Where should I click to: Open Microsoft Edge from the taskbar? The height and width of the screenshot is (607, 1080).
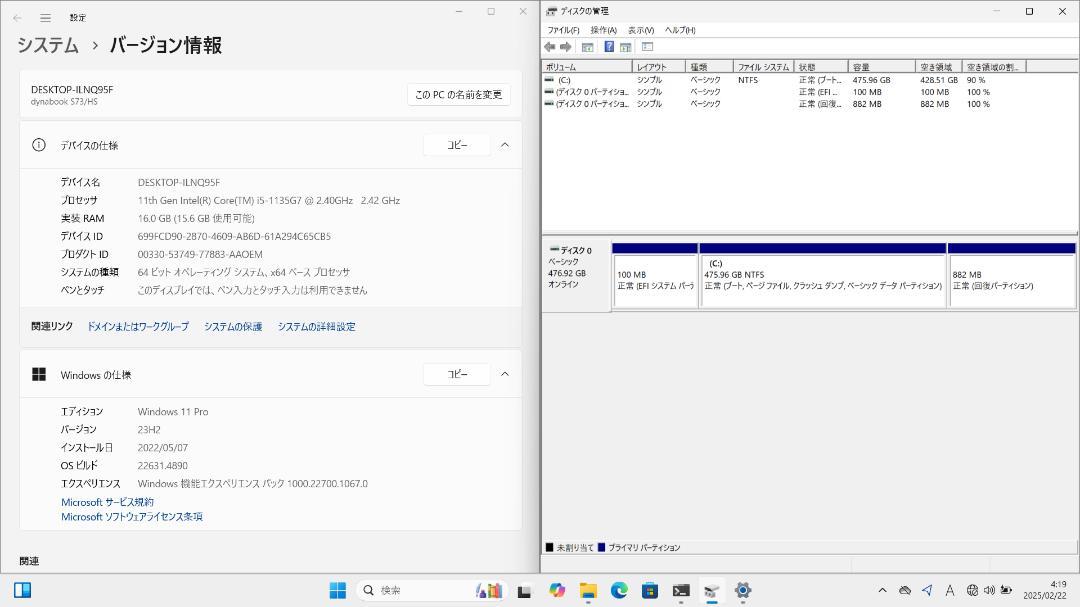click(619, 590)
